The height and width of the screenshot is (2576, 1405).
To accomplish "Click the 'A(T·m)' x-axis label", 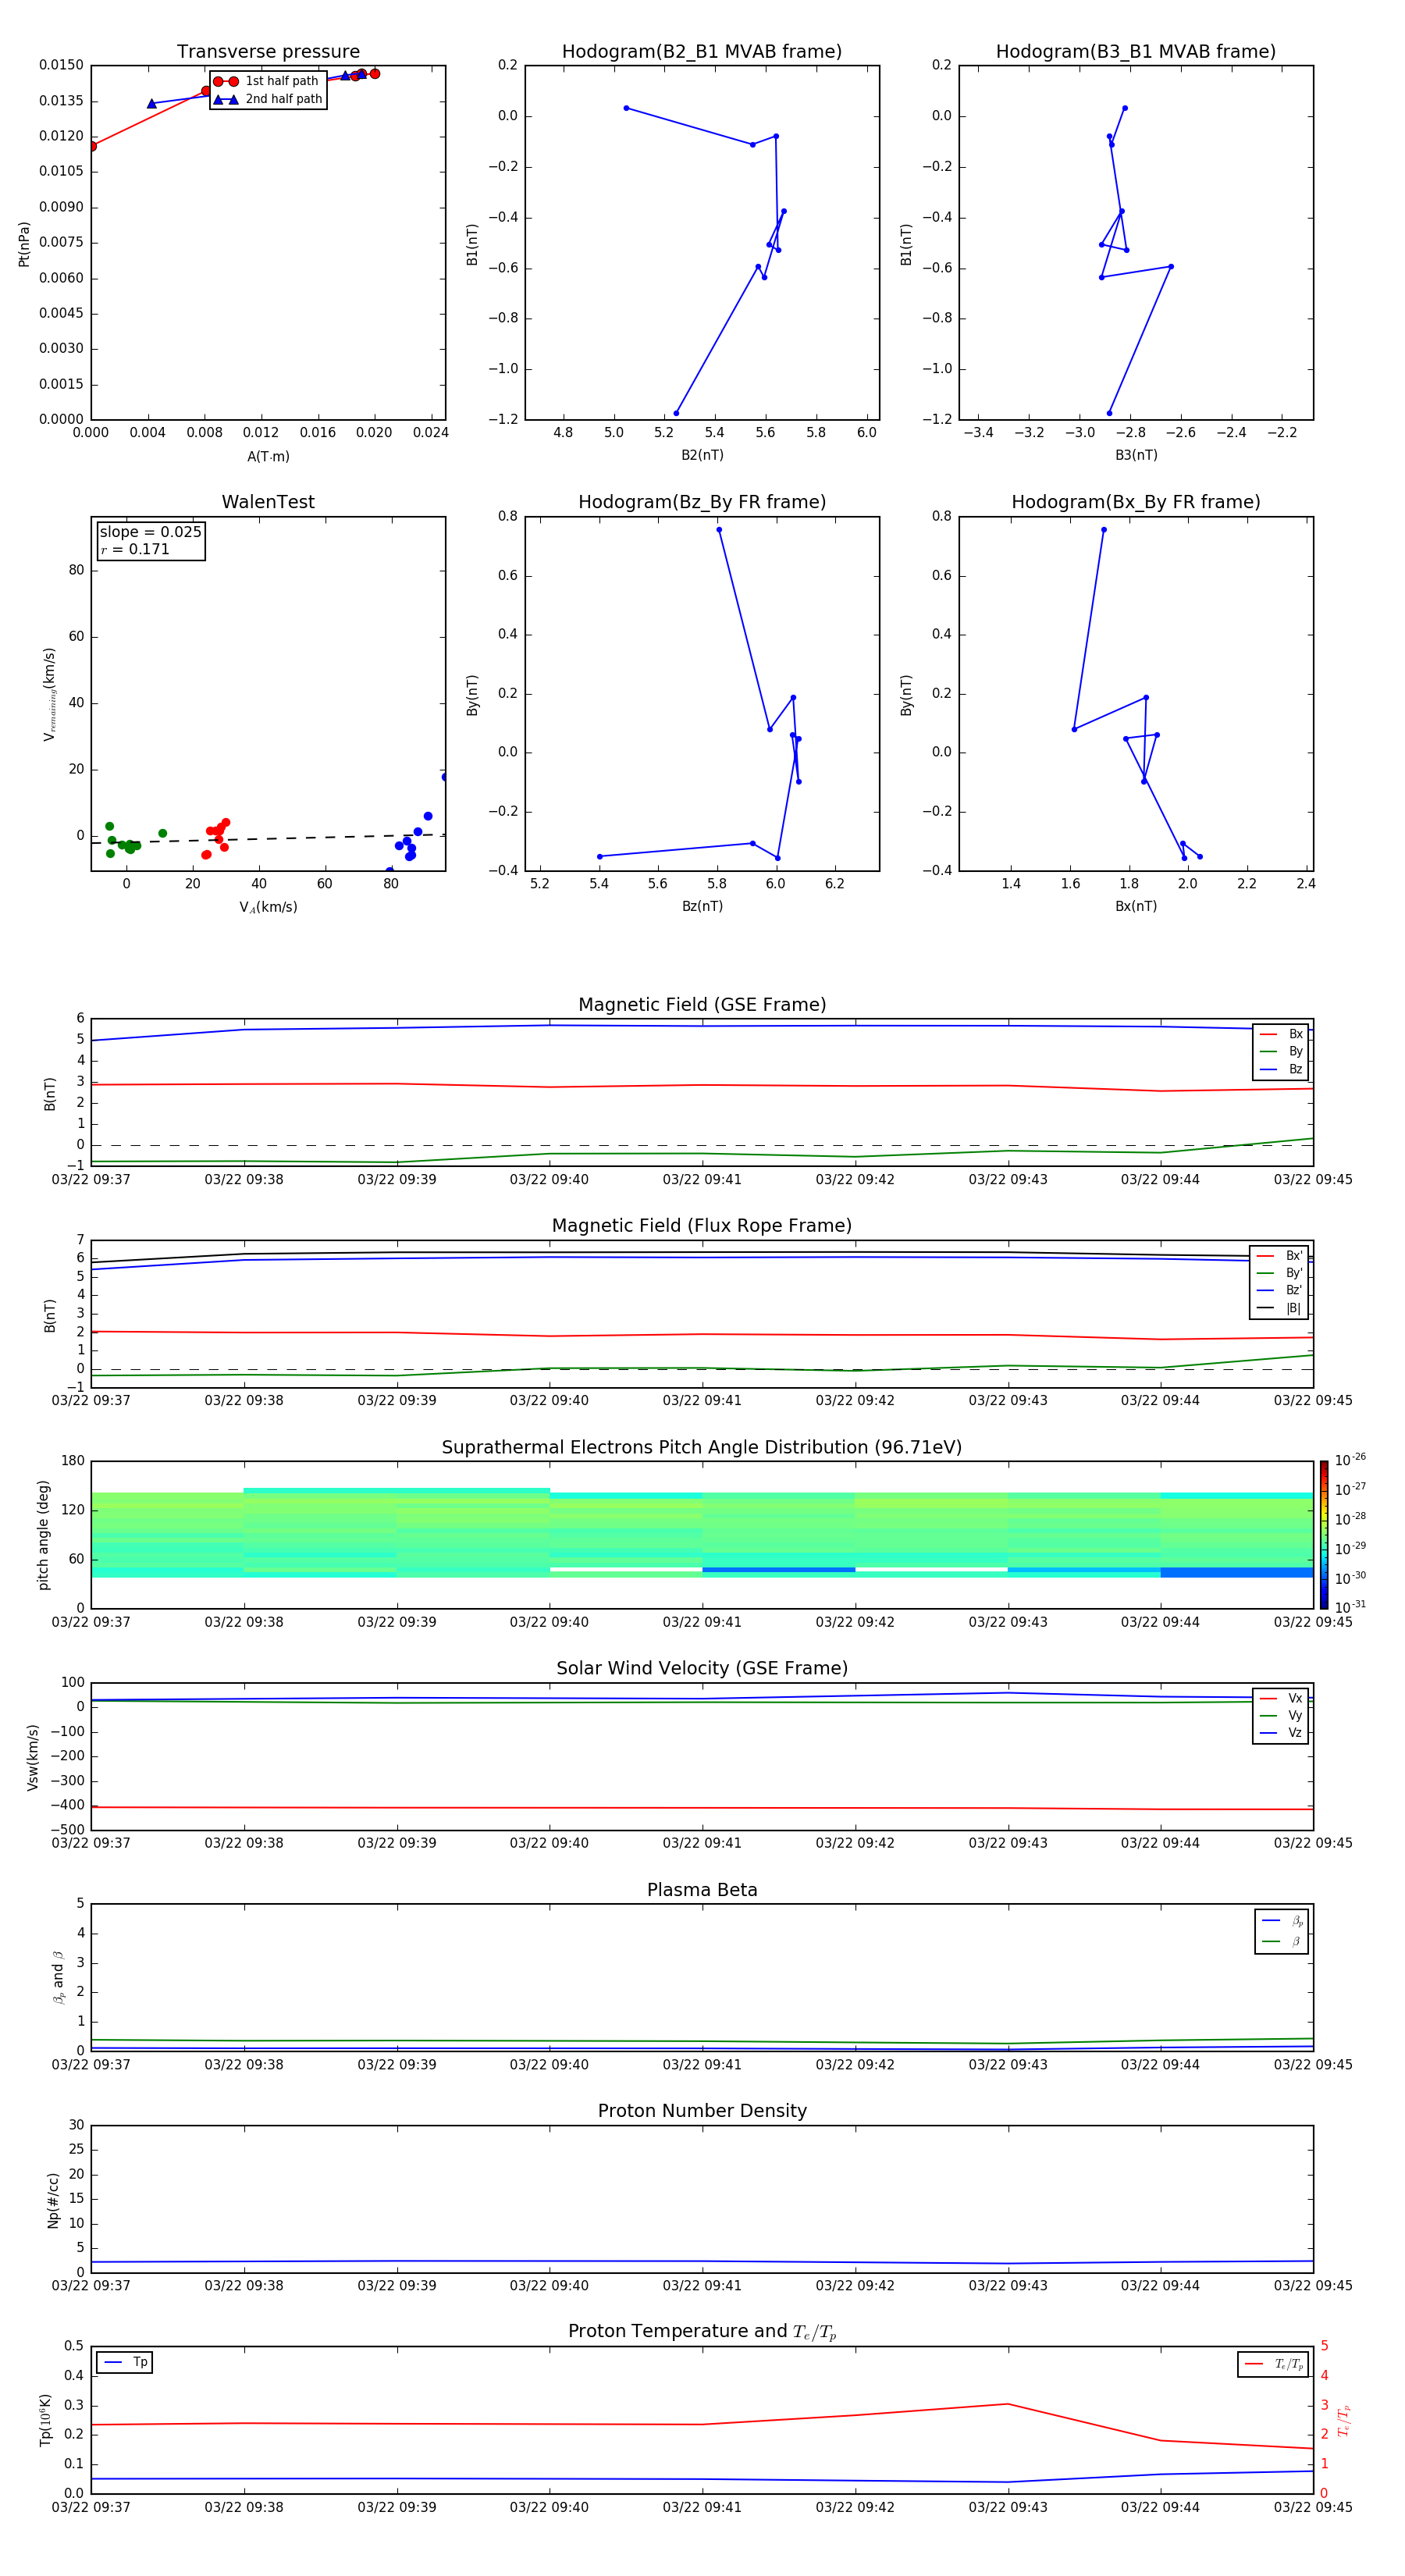I will click(x=268, y=457).
